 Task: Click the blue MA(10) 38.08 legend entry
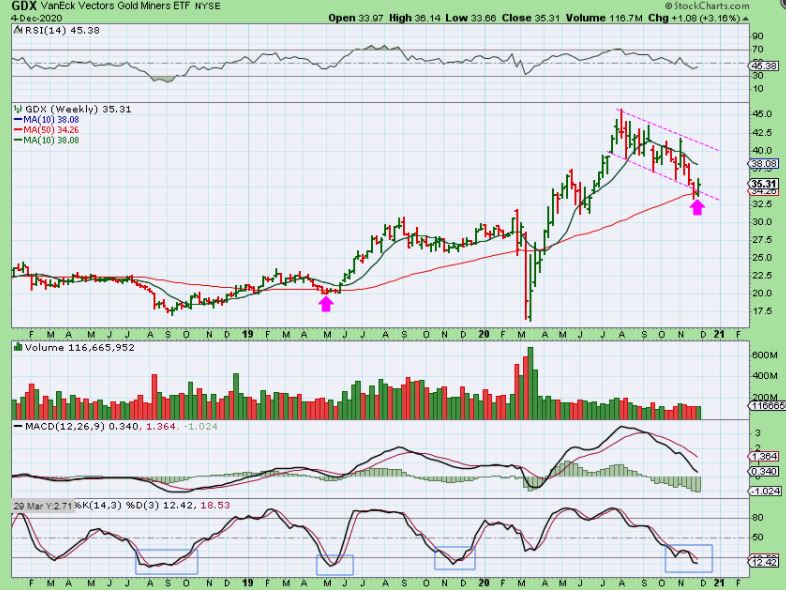coord(47,119)
